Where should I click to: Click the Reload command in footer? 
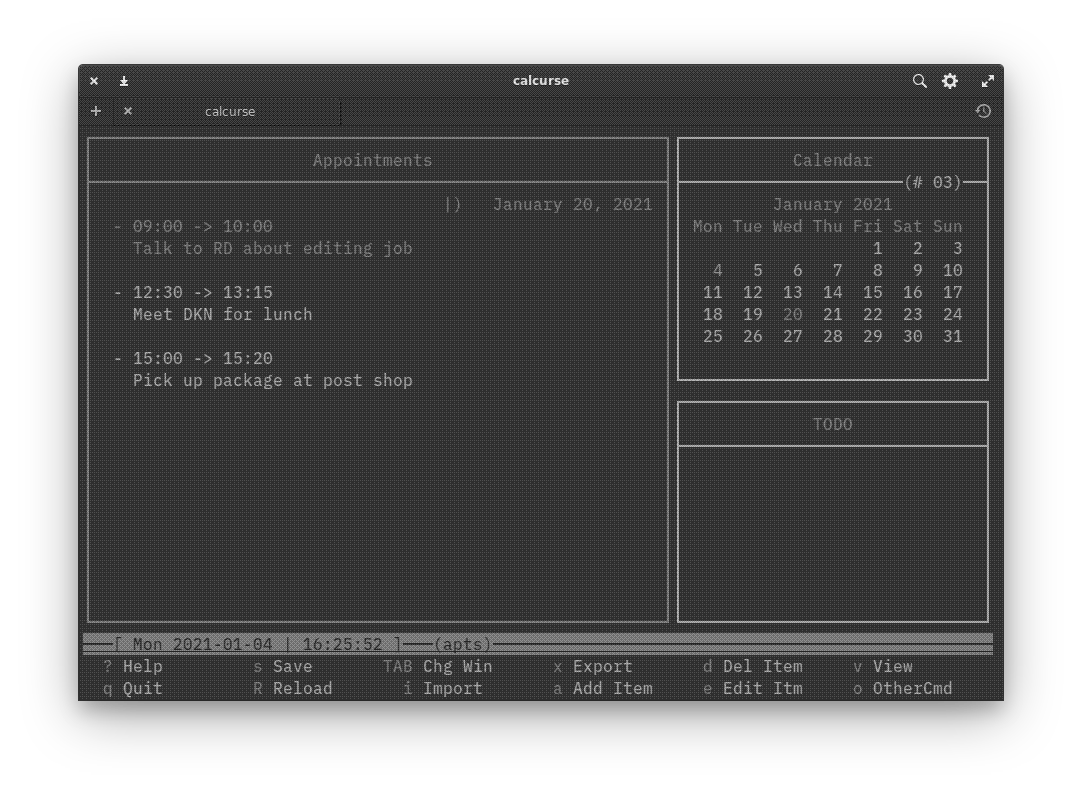(302, 689)
